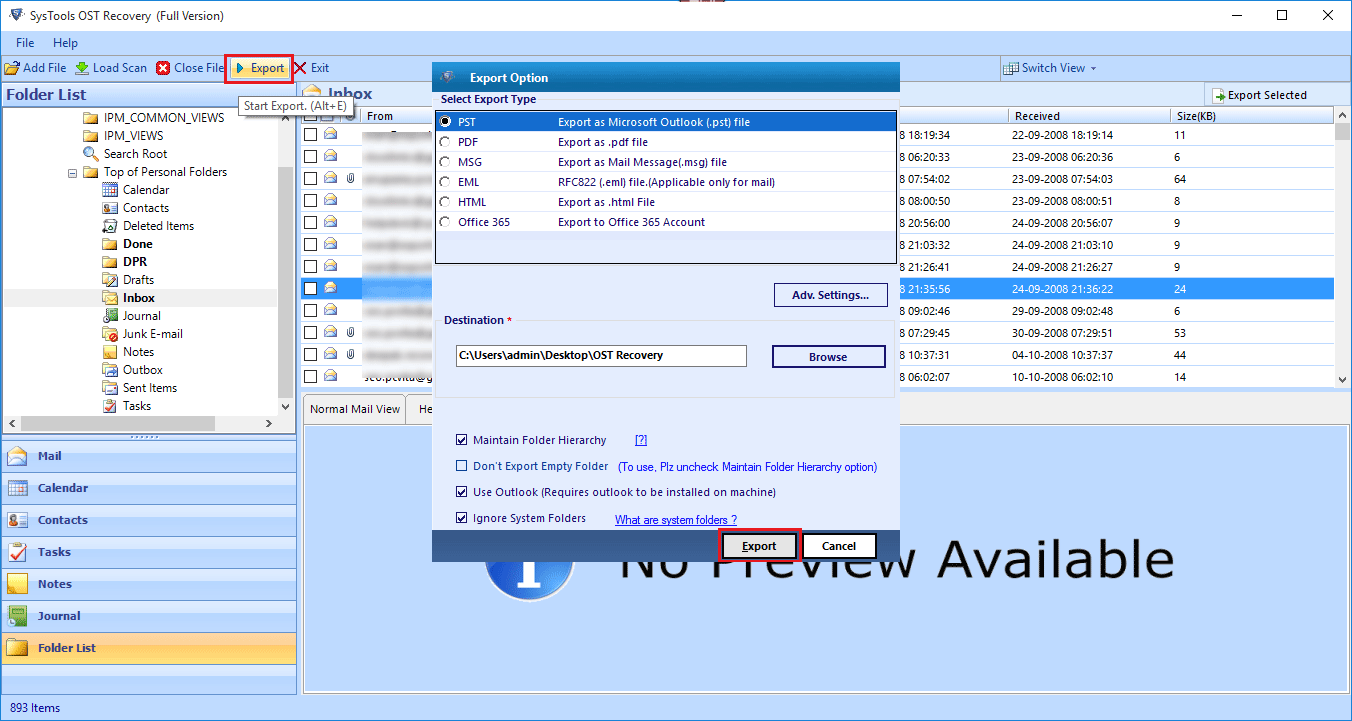
Task: Click the Close File toolbar icon
Action: tap(163, 68)
